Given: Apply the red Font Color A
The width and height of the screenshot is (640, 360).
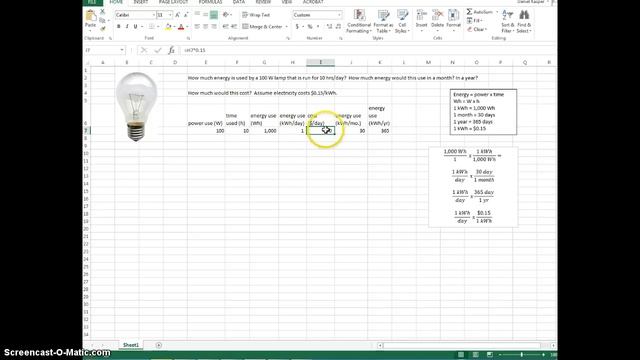Looking at the screenshot, I should pos(181,27).
